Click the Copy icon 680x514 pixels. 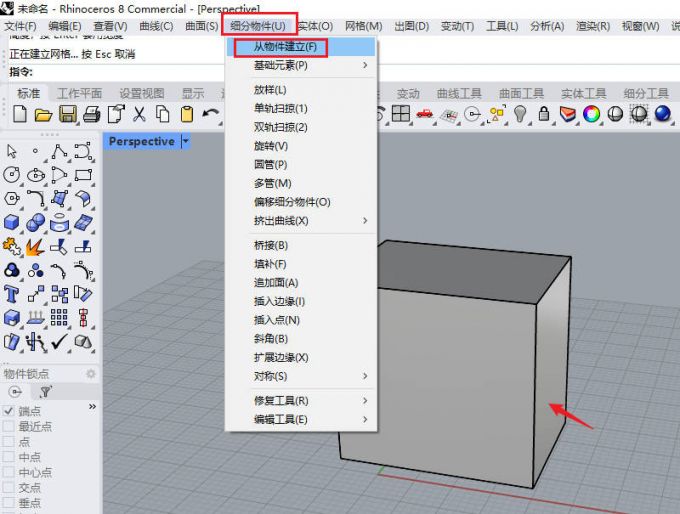pyautogui.click(x=163, y=115)
